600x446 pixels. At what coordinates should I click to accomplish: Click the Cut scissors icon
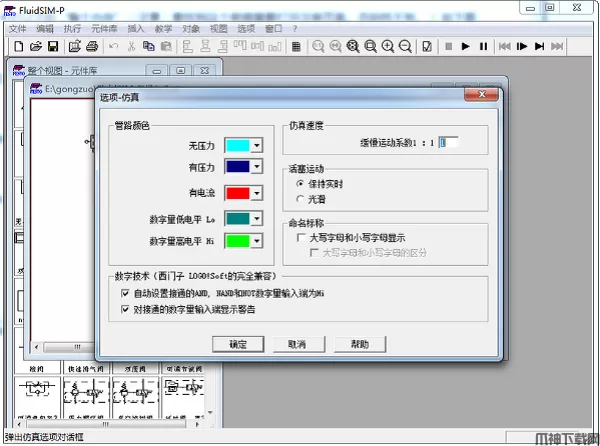[x=131, y=46]
